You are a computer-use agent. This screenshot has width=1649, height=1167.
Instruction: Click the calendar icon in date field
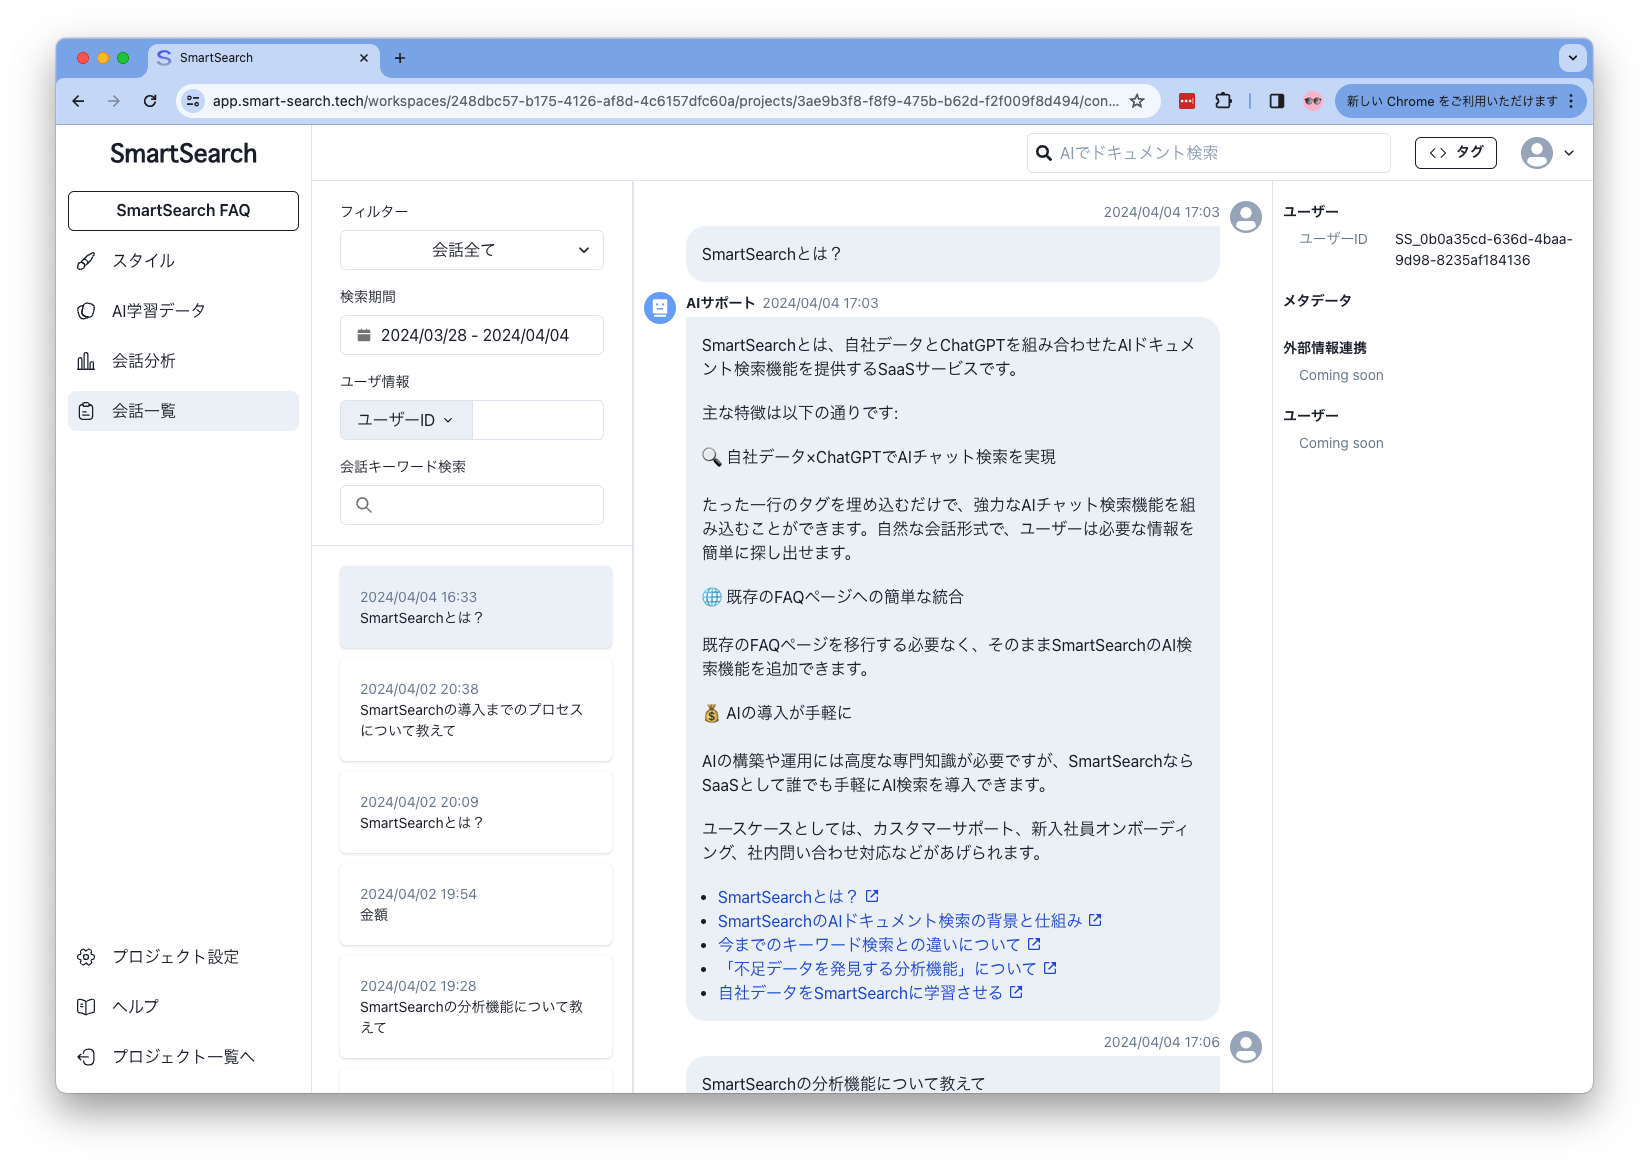pos(364,335)
